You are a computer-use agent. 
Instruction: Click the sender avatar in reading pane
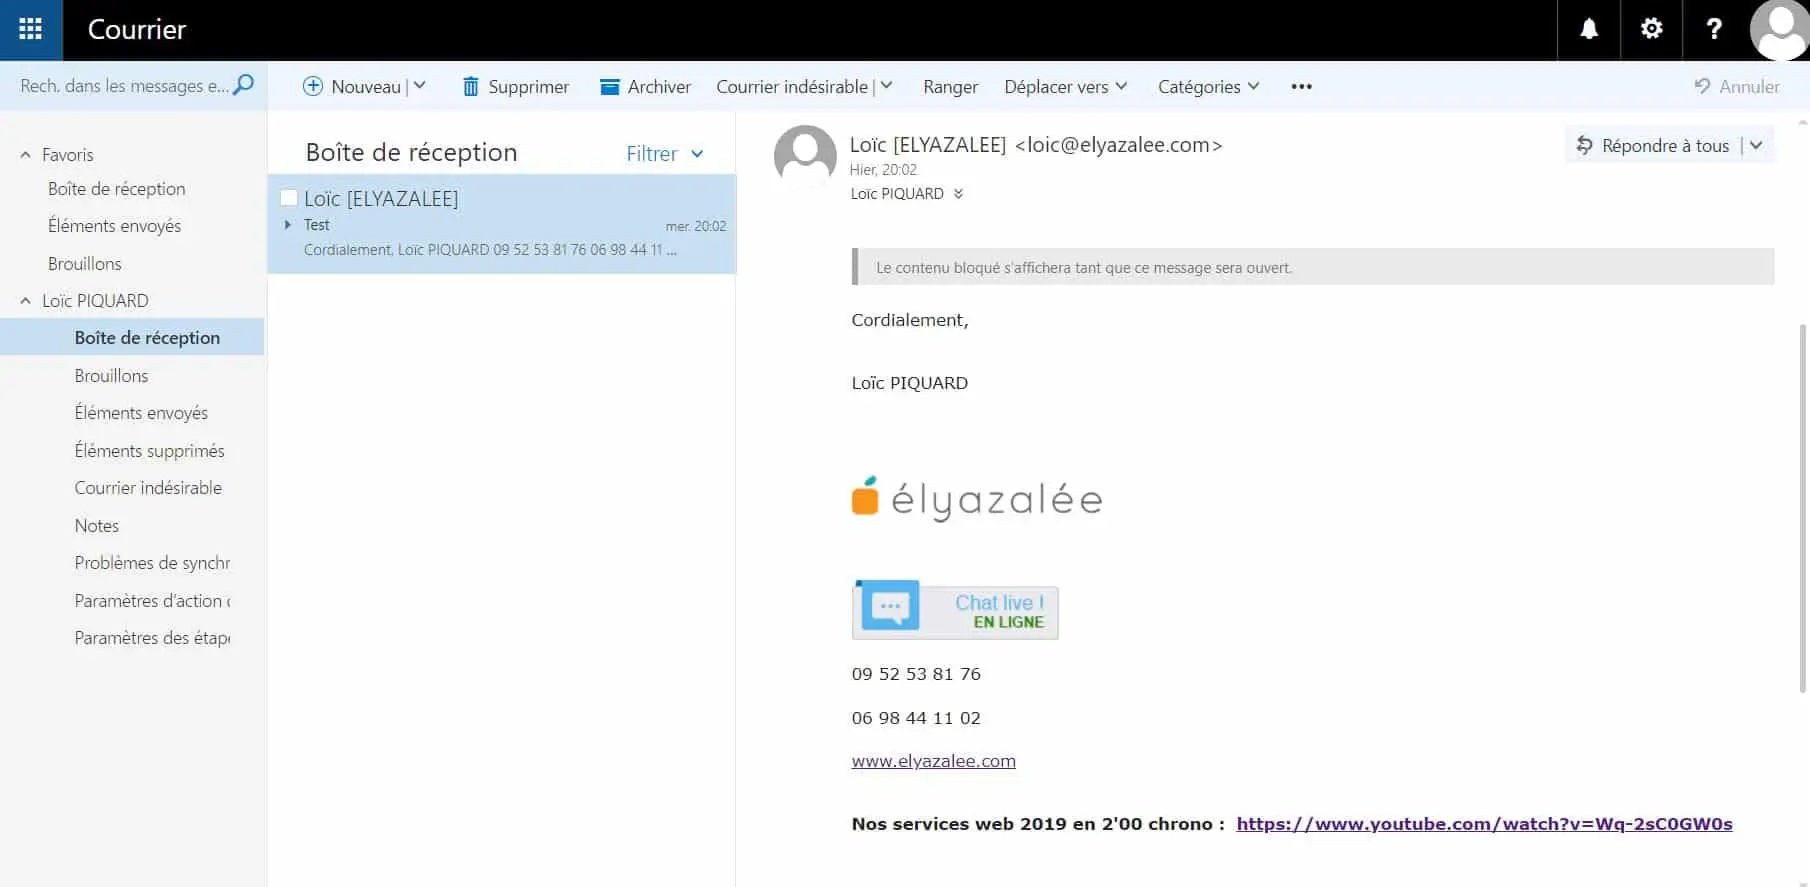coord(805,156)
